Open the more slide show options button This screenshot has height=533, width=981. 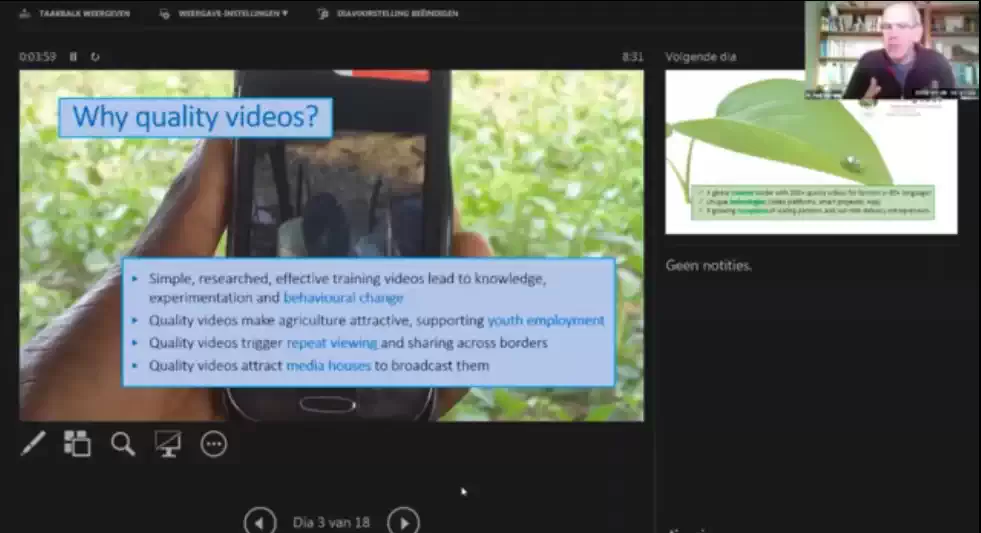(x=214, y=444)
